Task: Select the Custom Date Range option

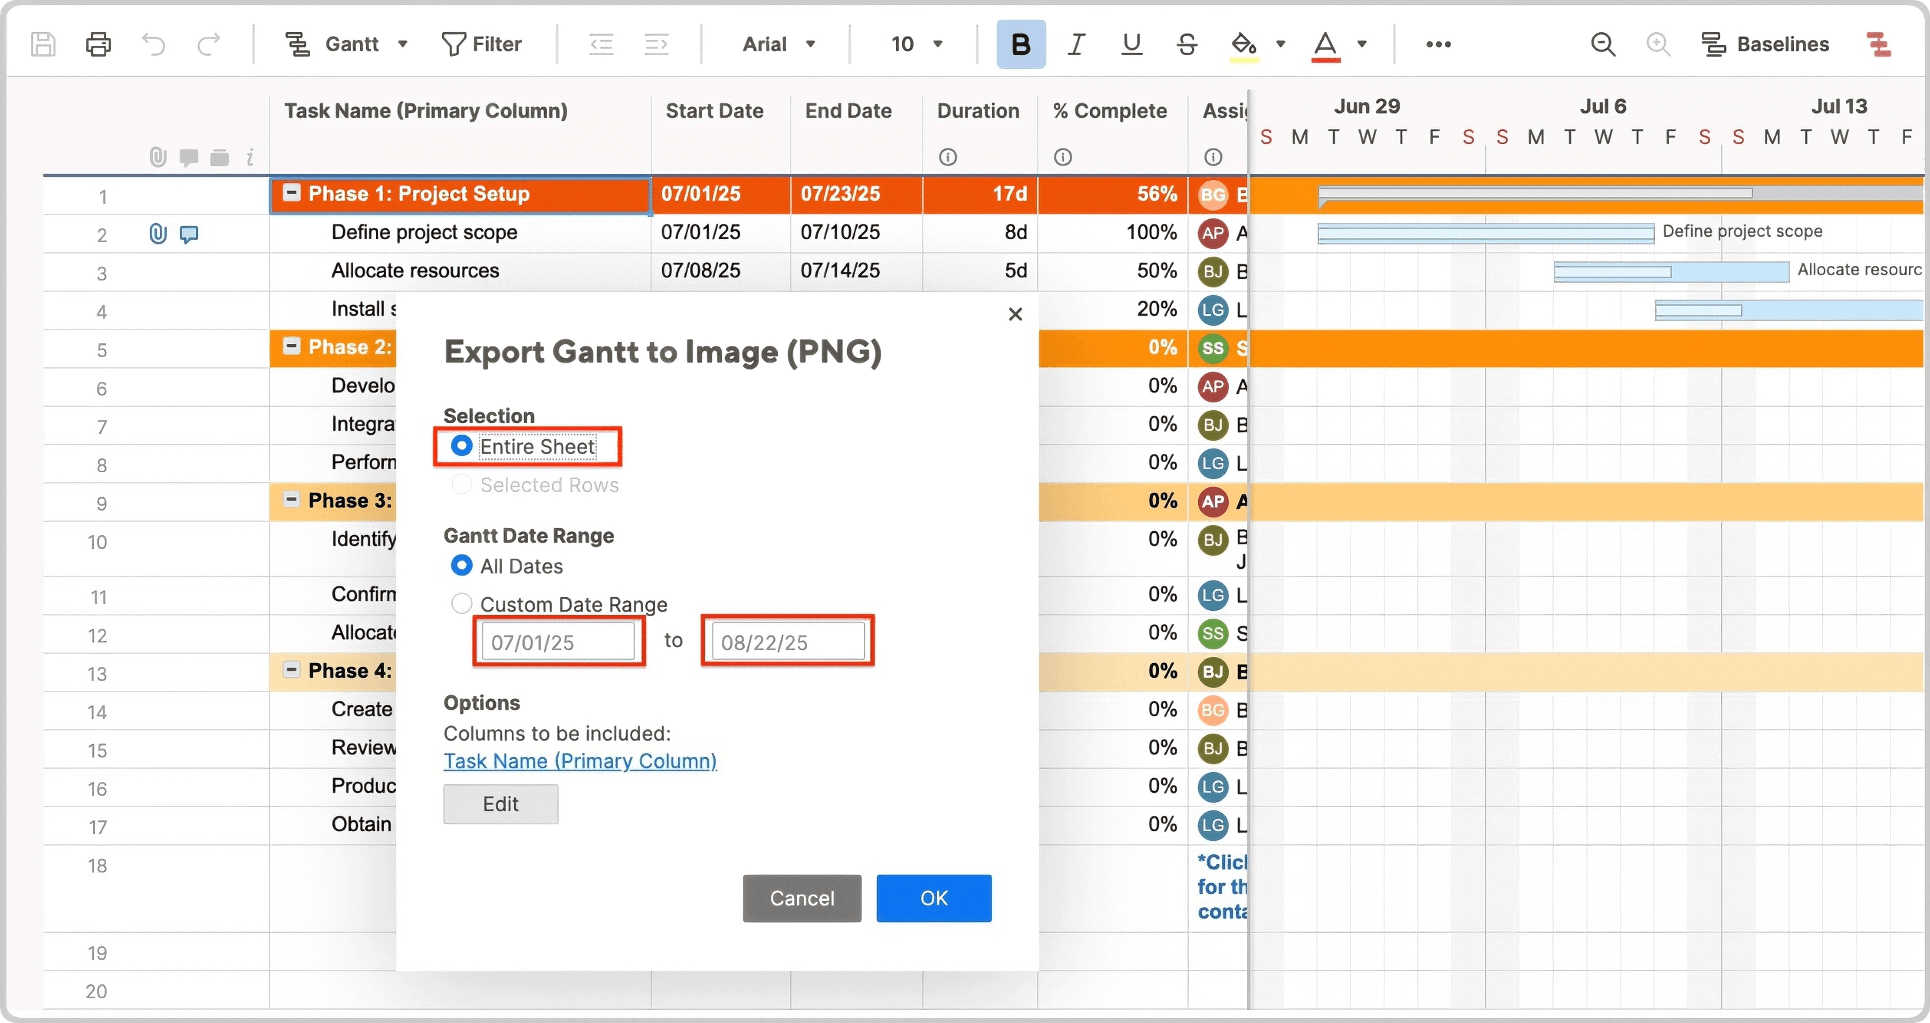Action: point(461,603)
